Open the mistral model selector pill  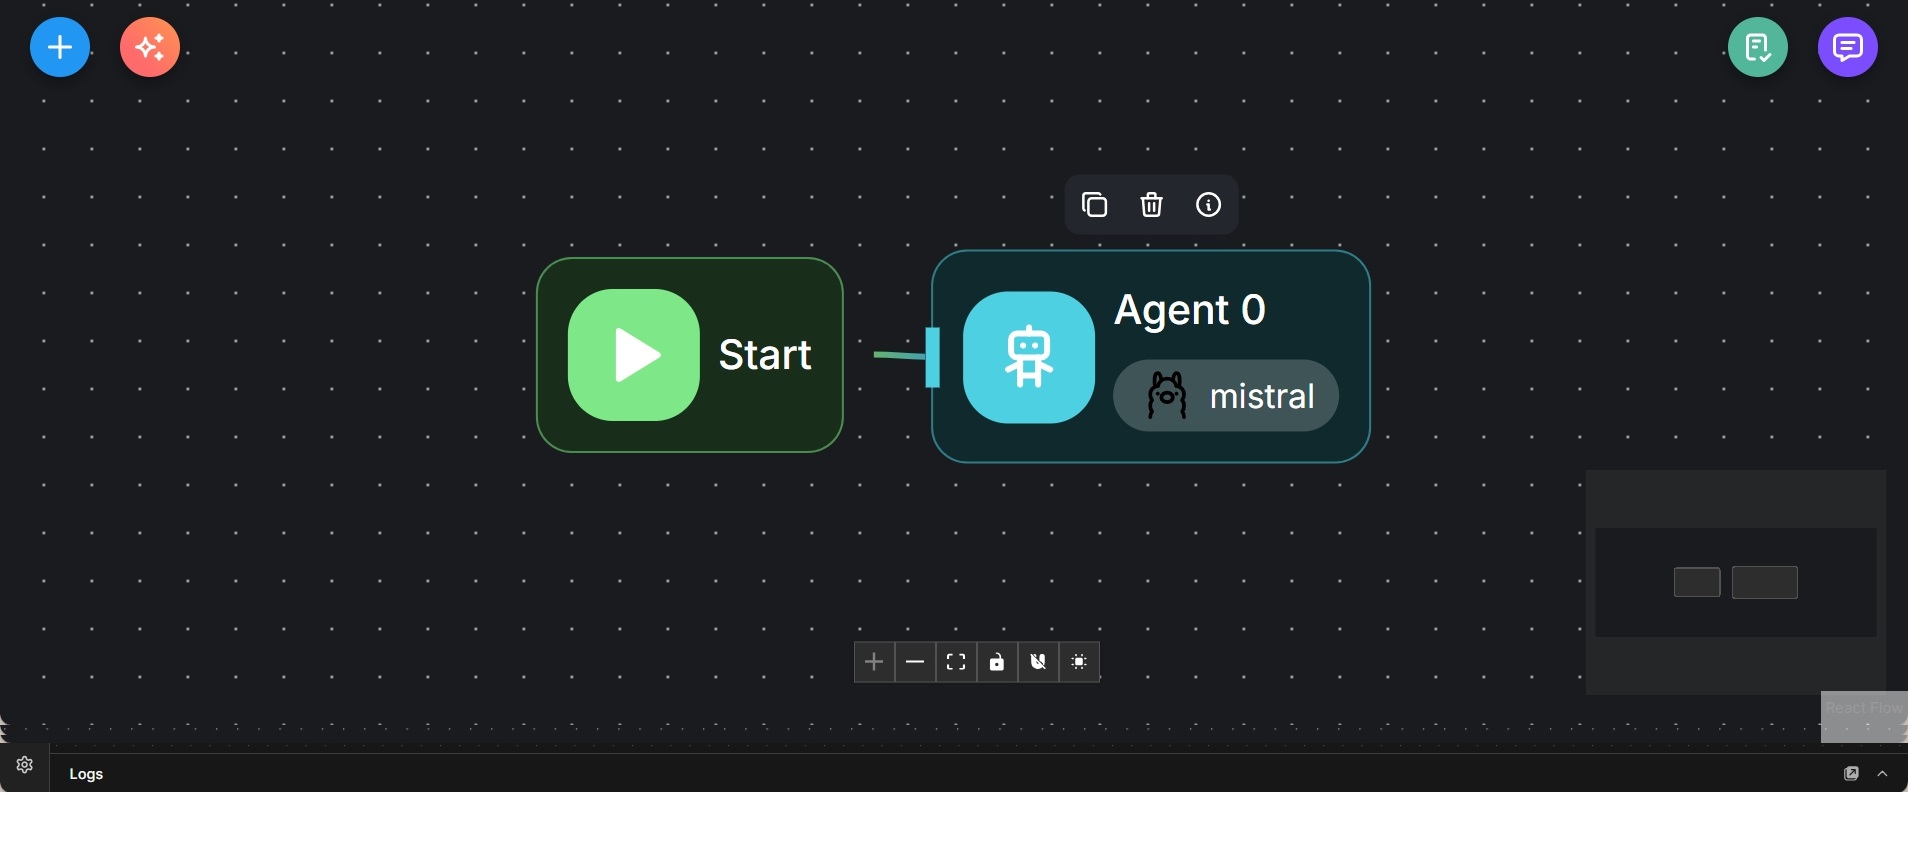(1225, 396)
